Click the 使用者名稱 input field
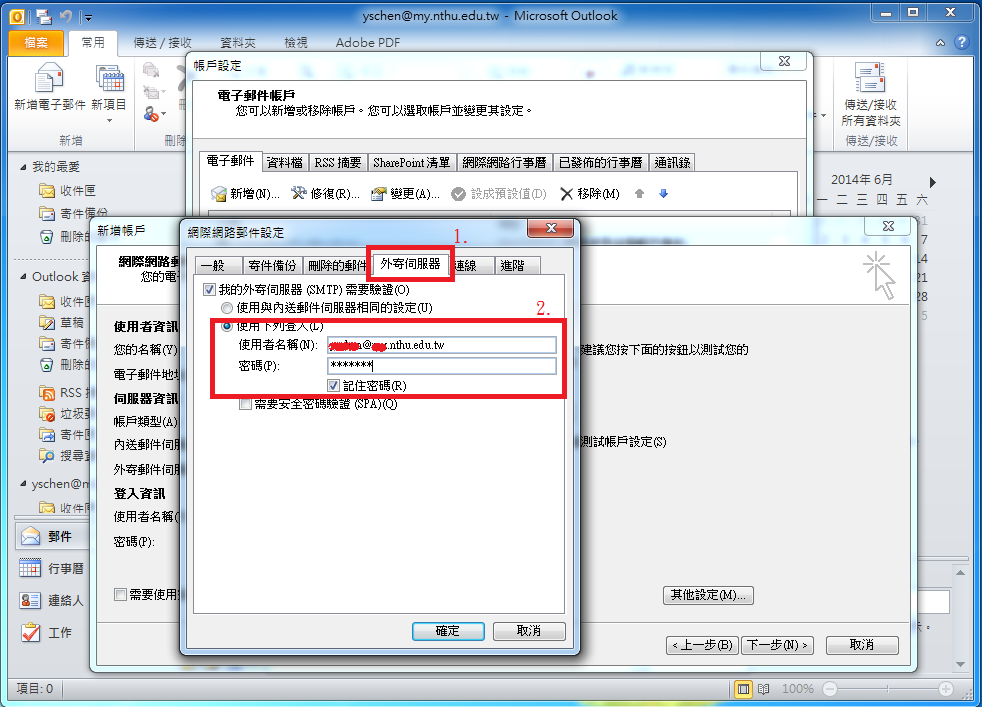 point(441,345)
